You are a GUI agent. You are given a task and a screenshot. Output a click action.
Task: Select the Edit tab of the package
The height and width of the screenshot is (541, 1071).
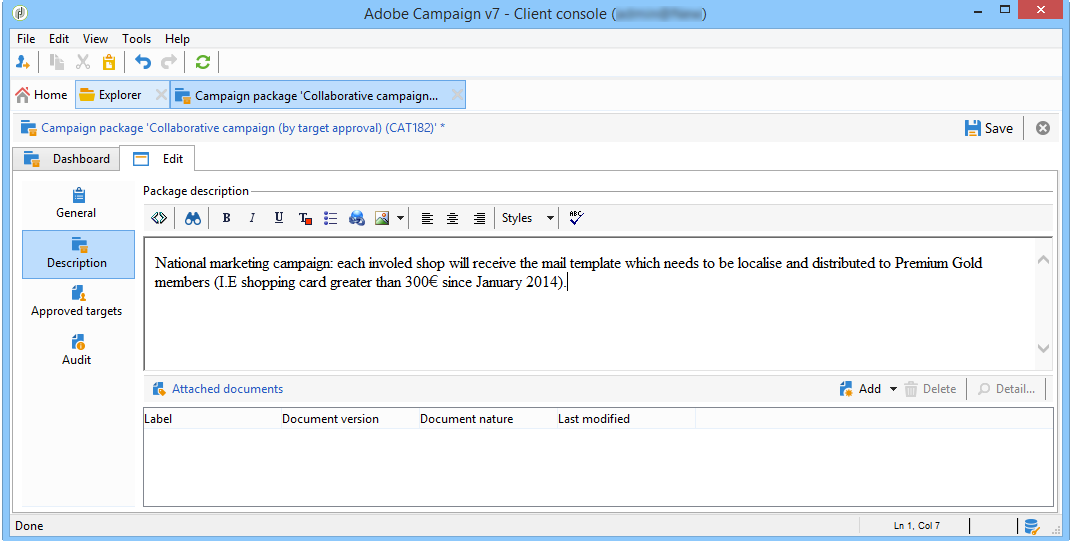click(x=158, y=158)
